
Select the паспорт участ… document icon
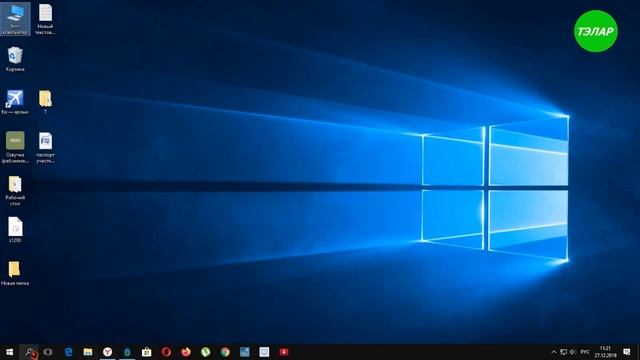(45, 147)
